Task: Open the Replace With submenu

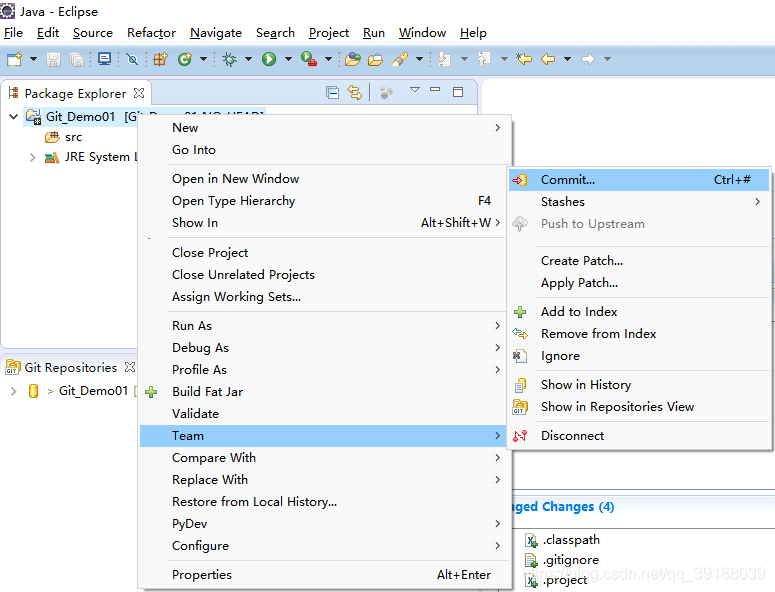Action: pyautogui.click(x=324, y=480)
